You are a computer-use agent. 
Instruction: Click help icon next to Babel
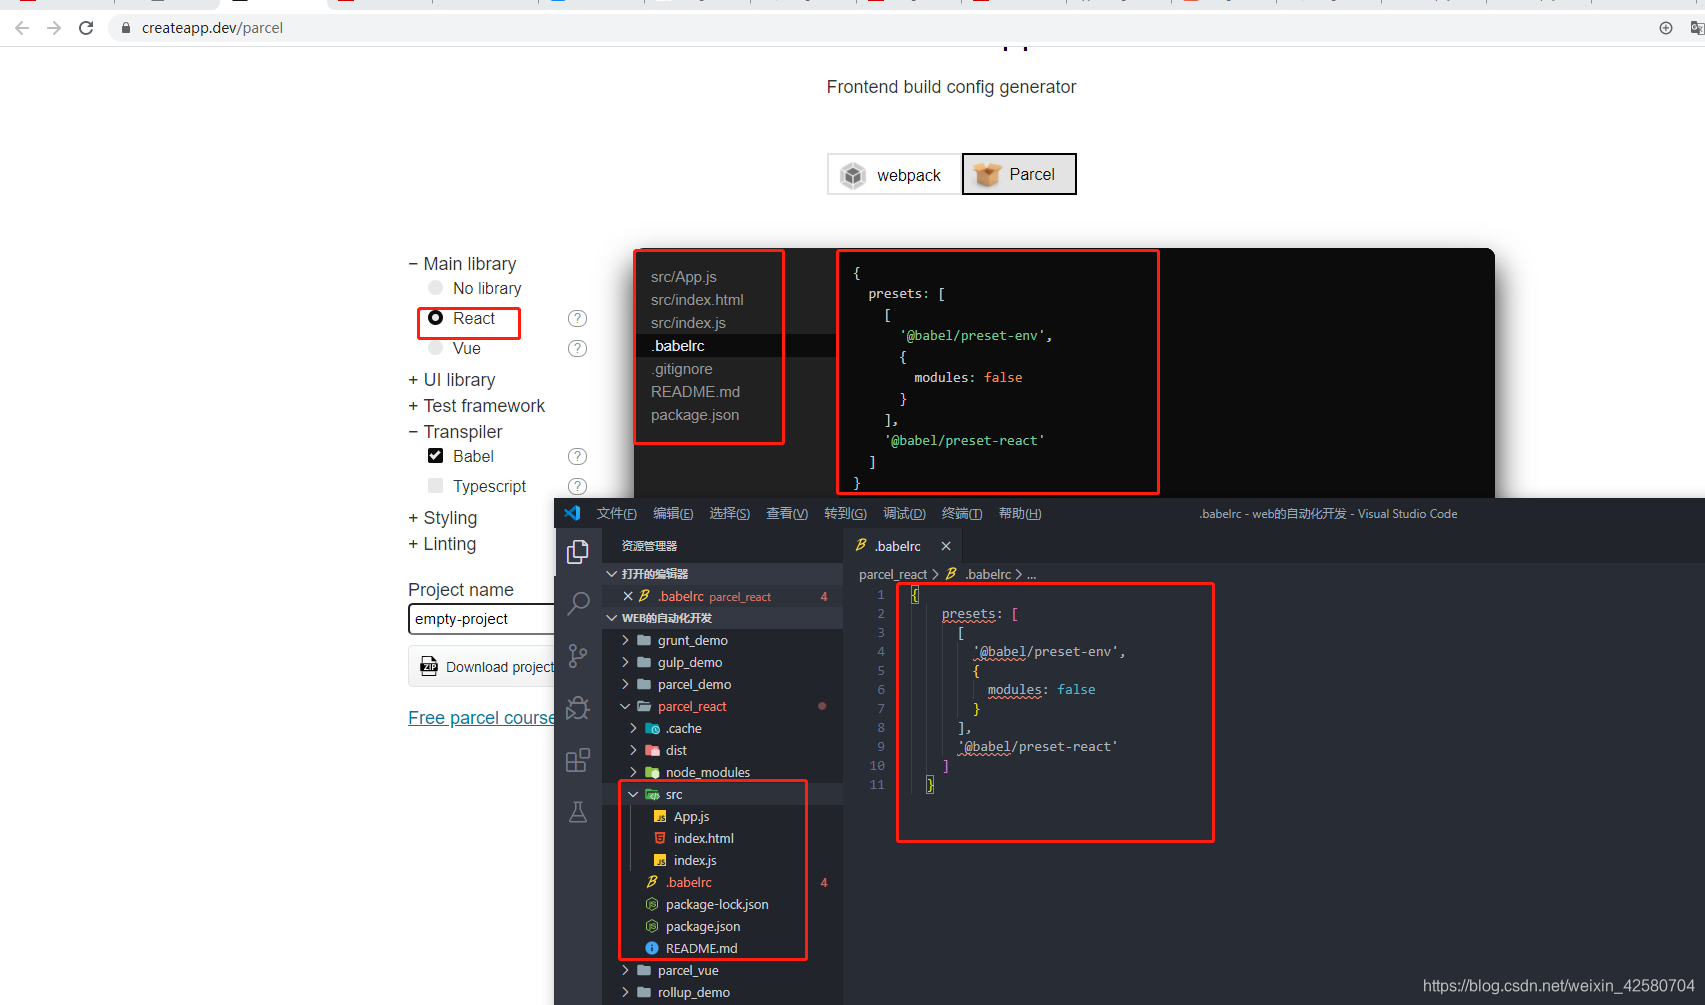577,456
